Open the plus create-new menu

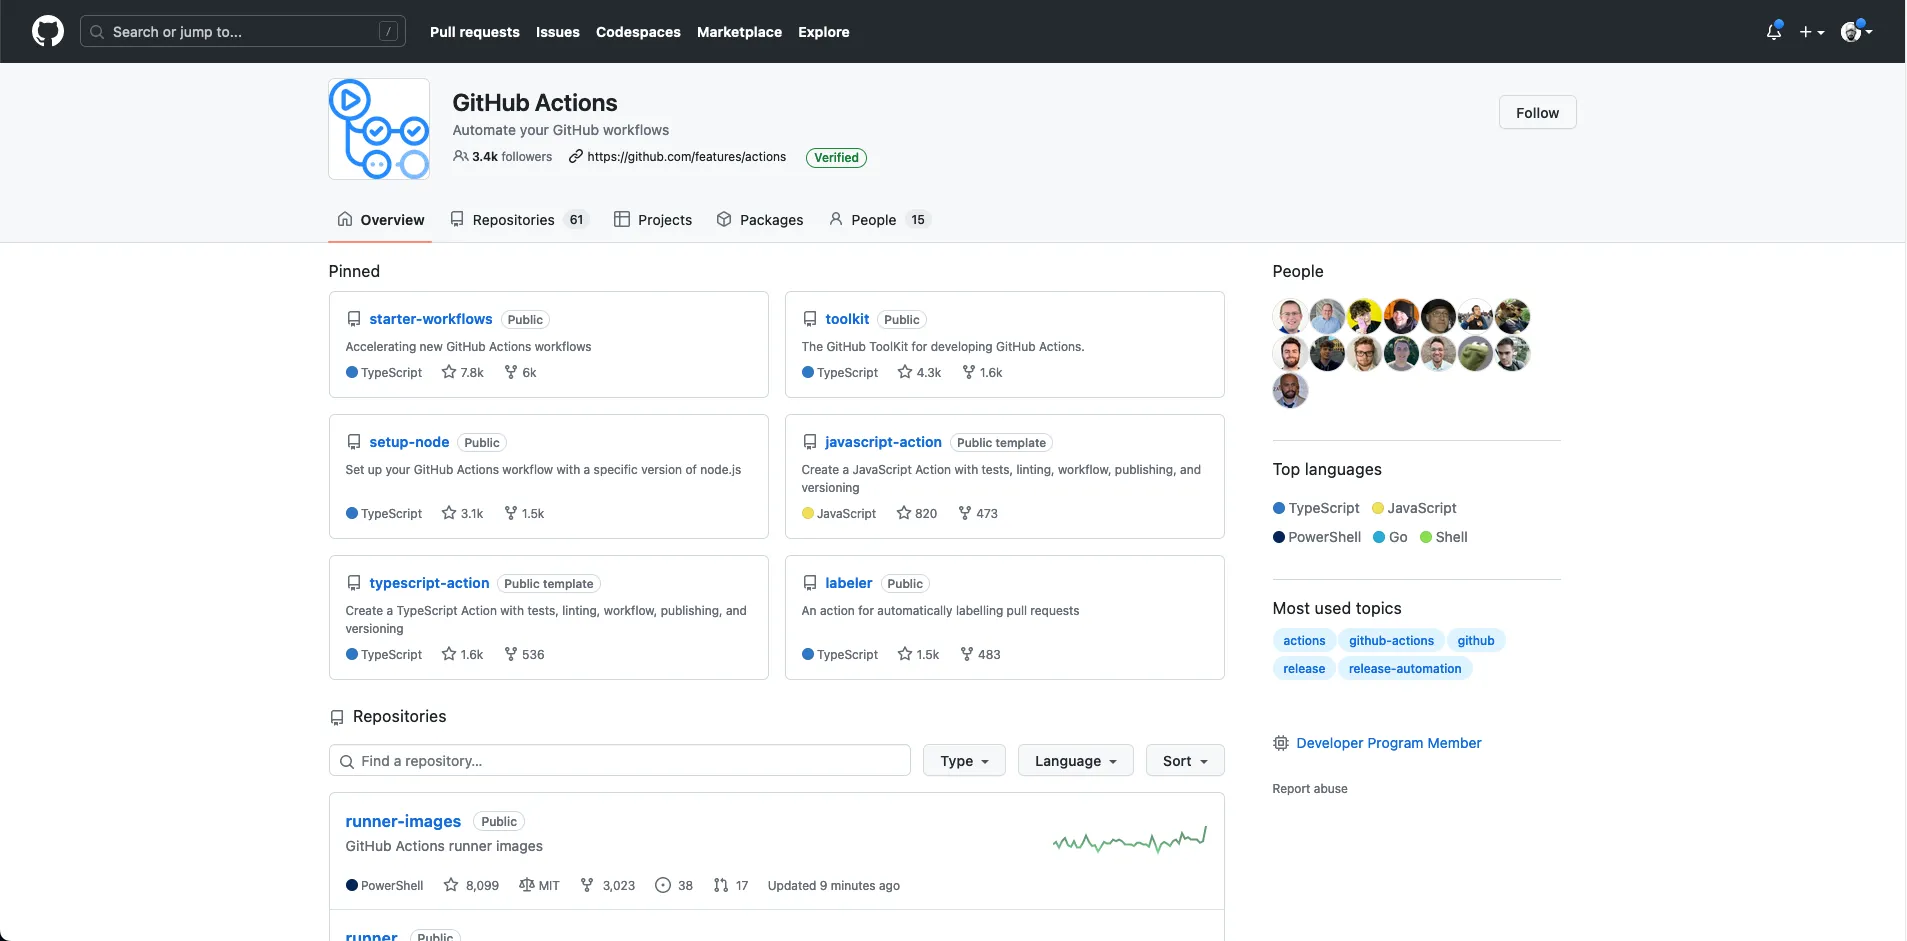pos(1811,32)
